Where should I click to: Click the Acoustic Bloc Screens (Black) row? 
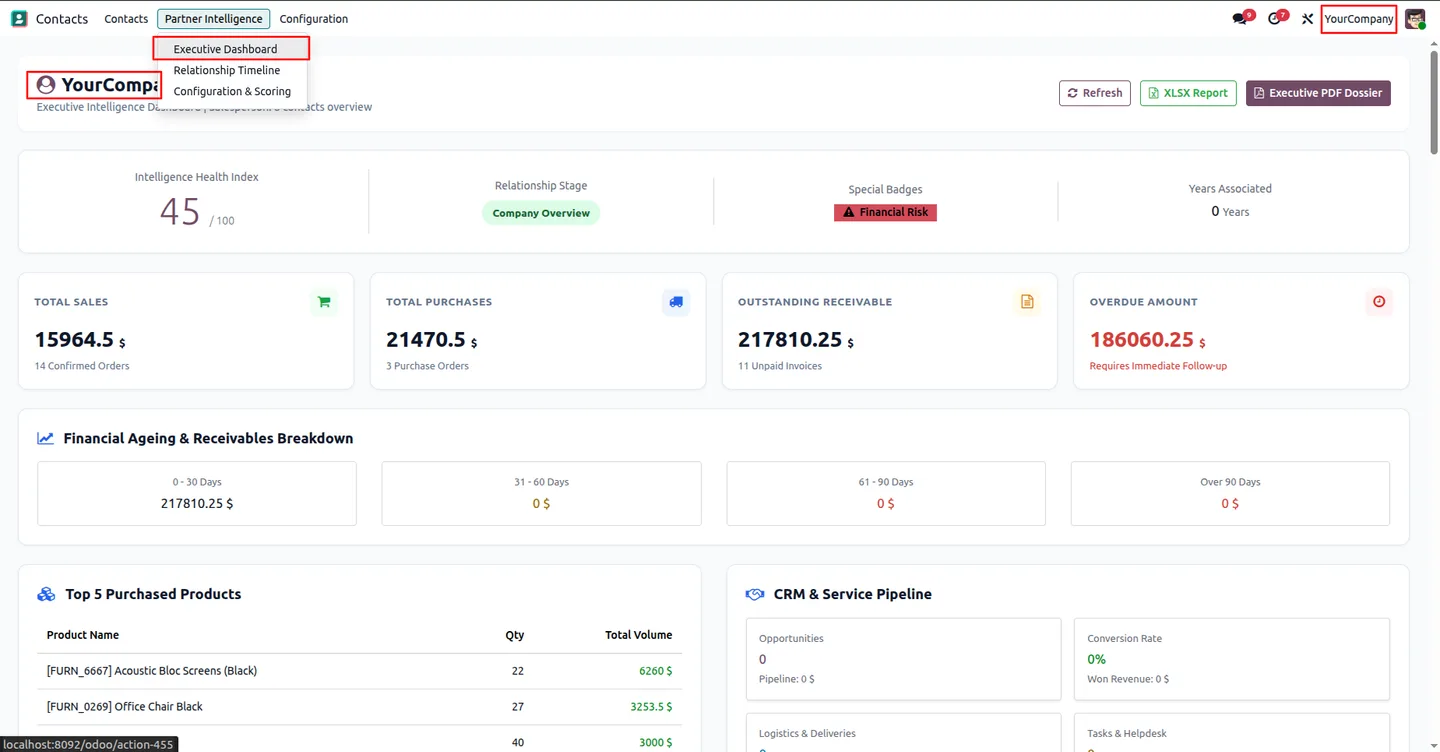pos(359,671)
